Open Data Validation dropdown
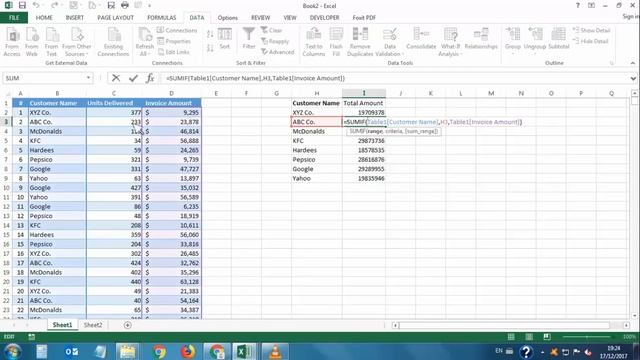The image size is (640, 360). (390, 50)
